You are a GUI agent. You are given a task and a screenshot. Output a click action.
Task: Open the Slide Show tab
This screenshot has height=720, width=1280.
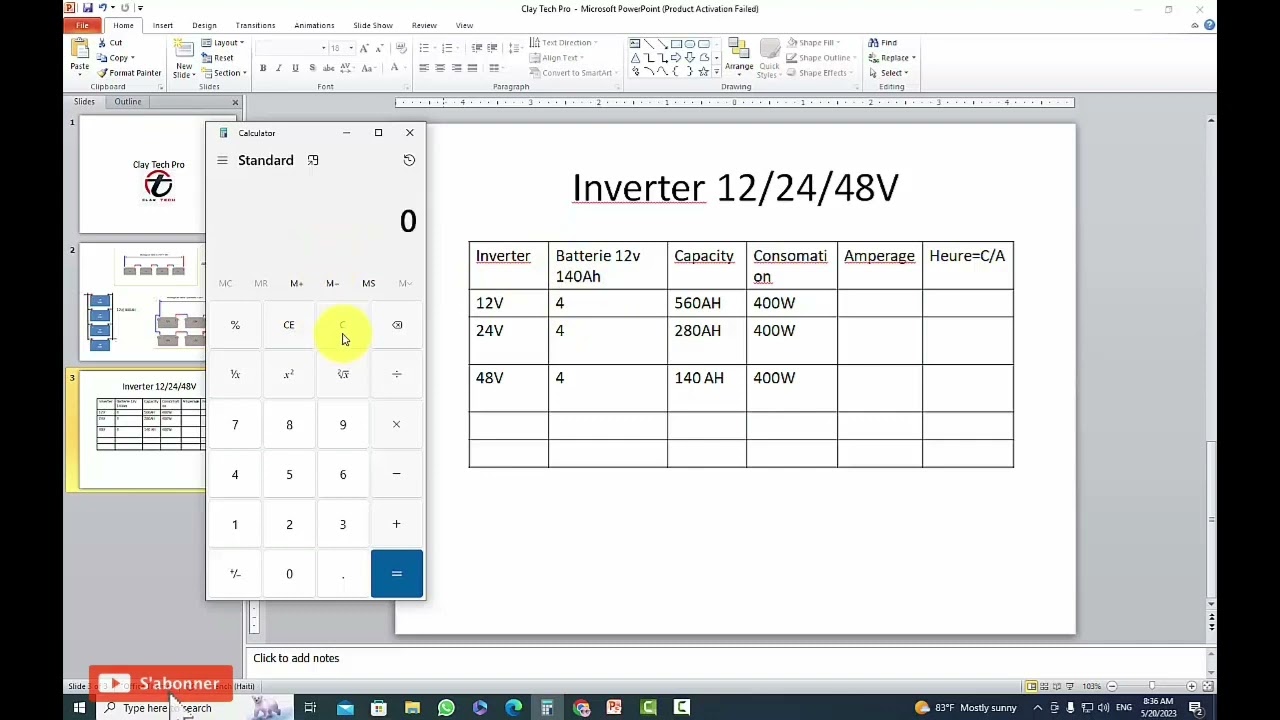tap(373, 25)
